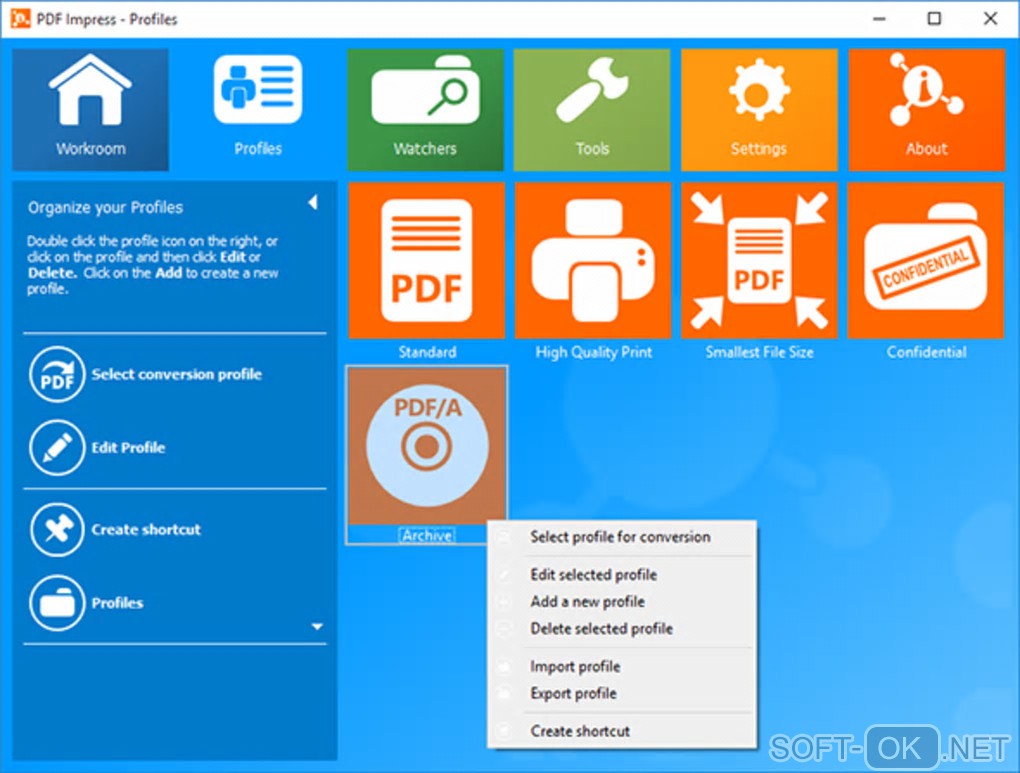Click the Smallest File Size label text
Viewport: 1020px width, 773px height.
(759, 352)
